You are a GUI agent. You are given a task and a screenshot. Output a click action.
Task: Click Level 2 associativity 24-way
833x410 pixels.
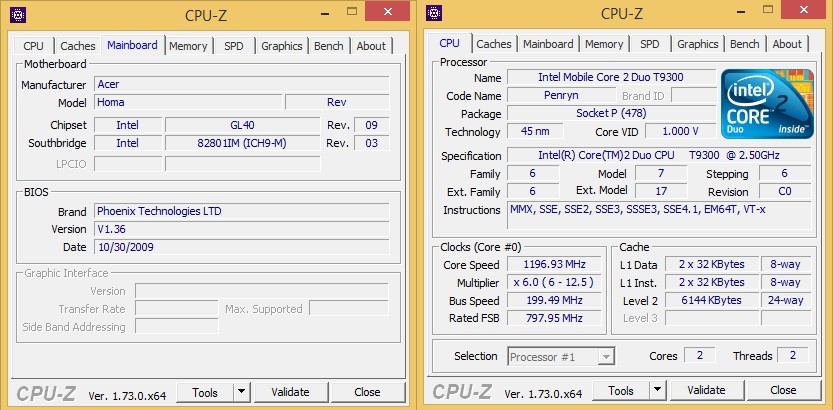coord(786,300)
